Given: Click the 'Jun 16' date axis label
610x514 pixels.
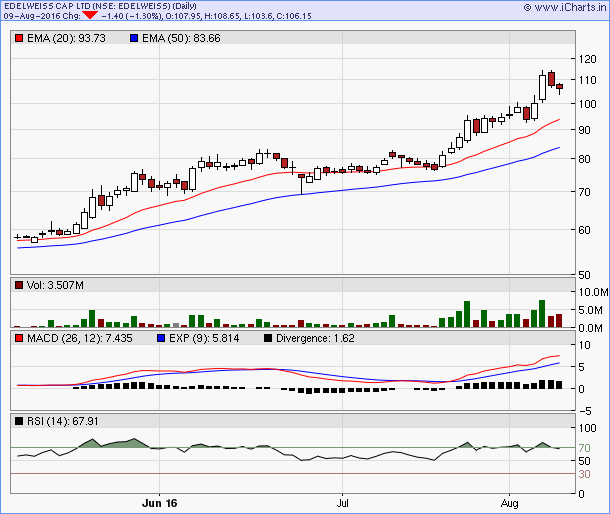Looking at the screenshot, I should click(160, 503).
